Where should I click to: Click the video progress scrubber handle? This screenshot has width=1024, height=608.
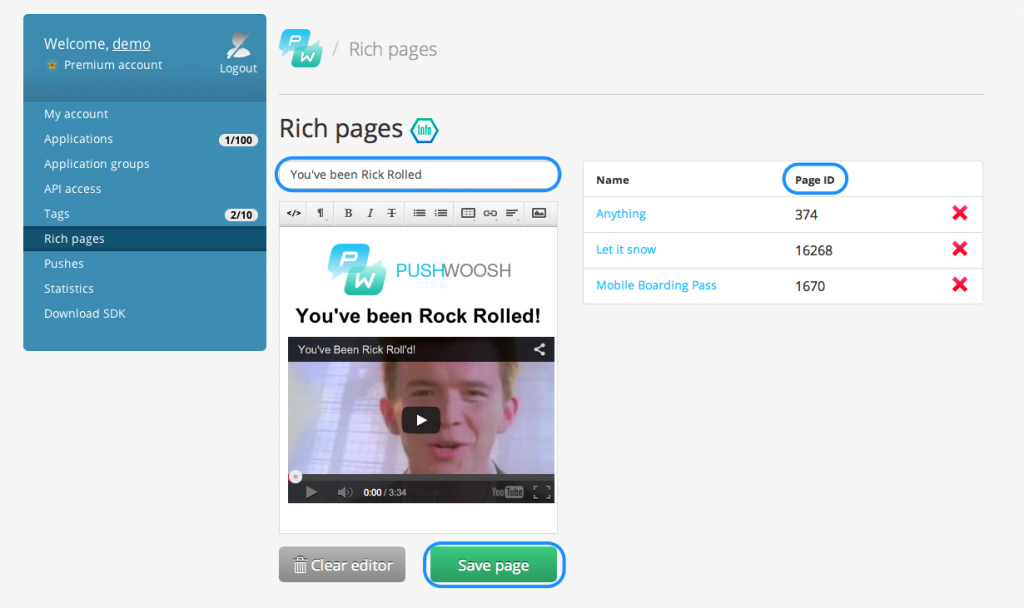pos(295,477)
